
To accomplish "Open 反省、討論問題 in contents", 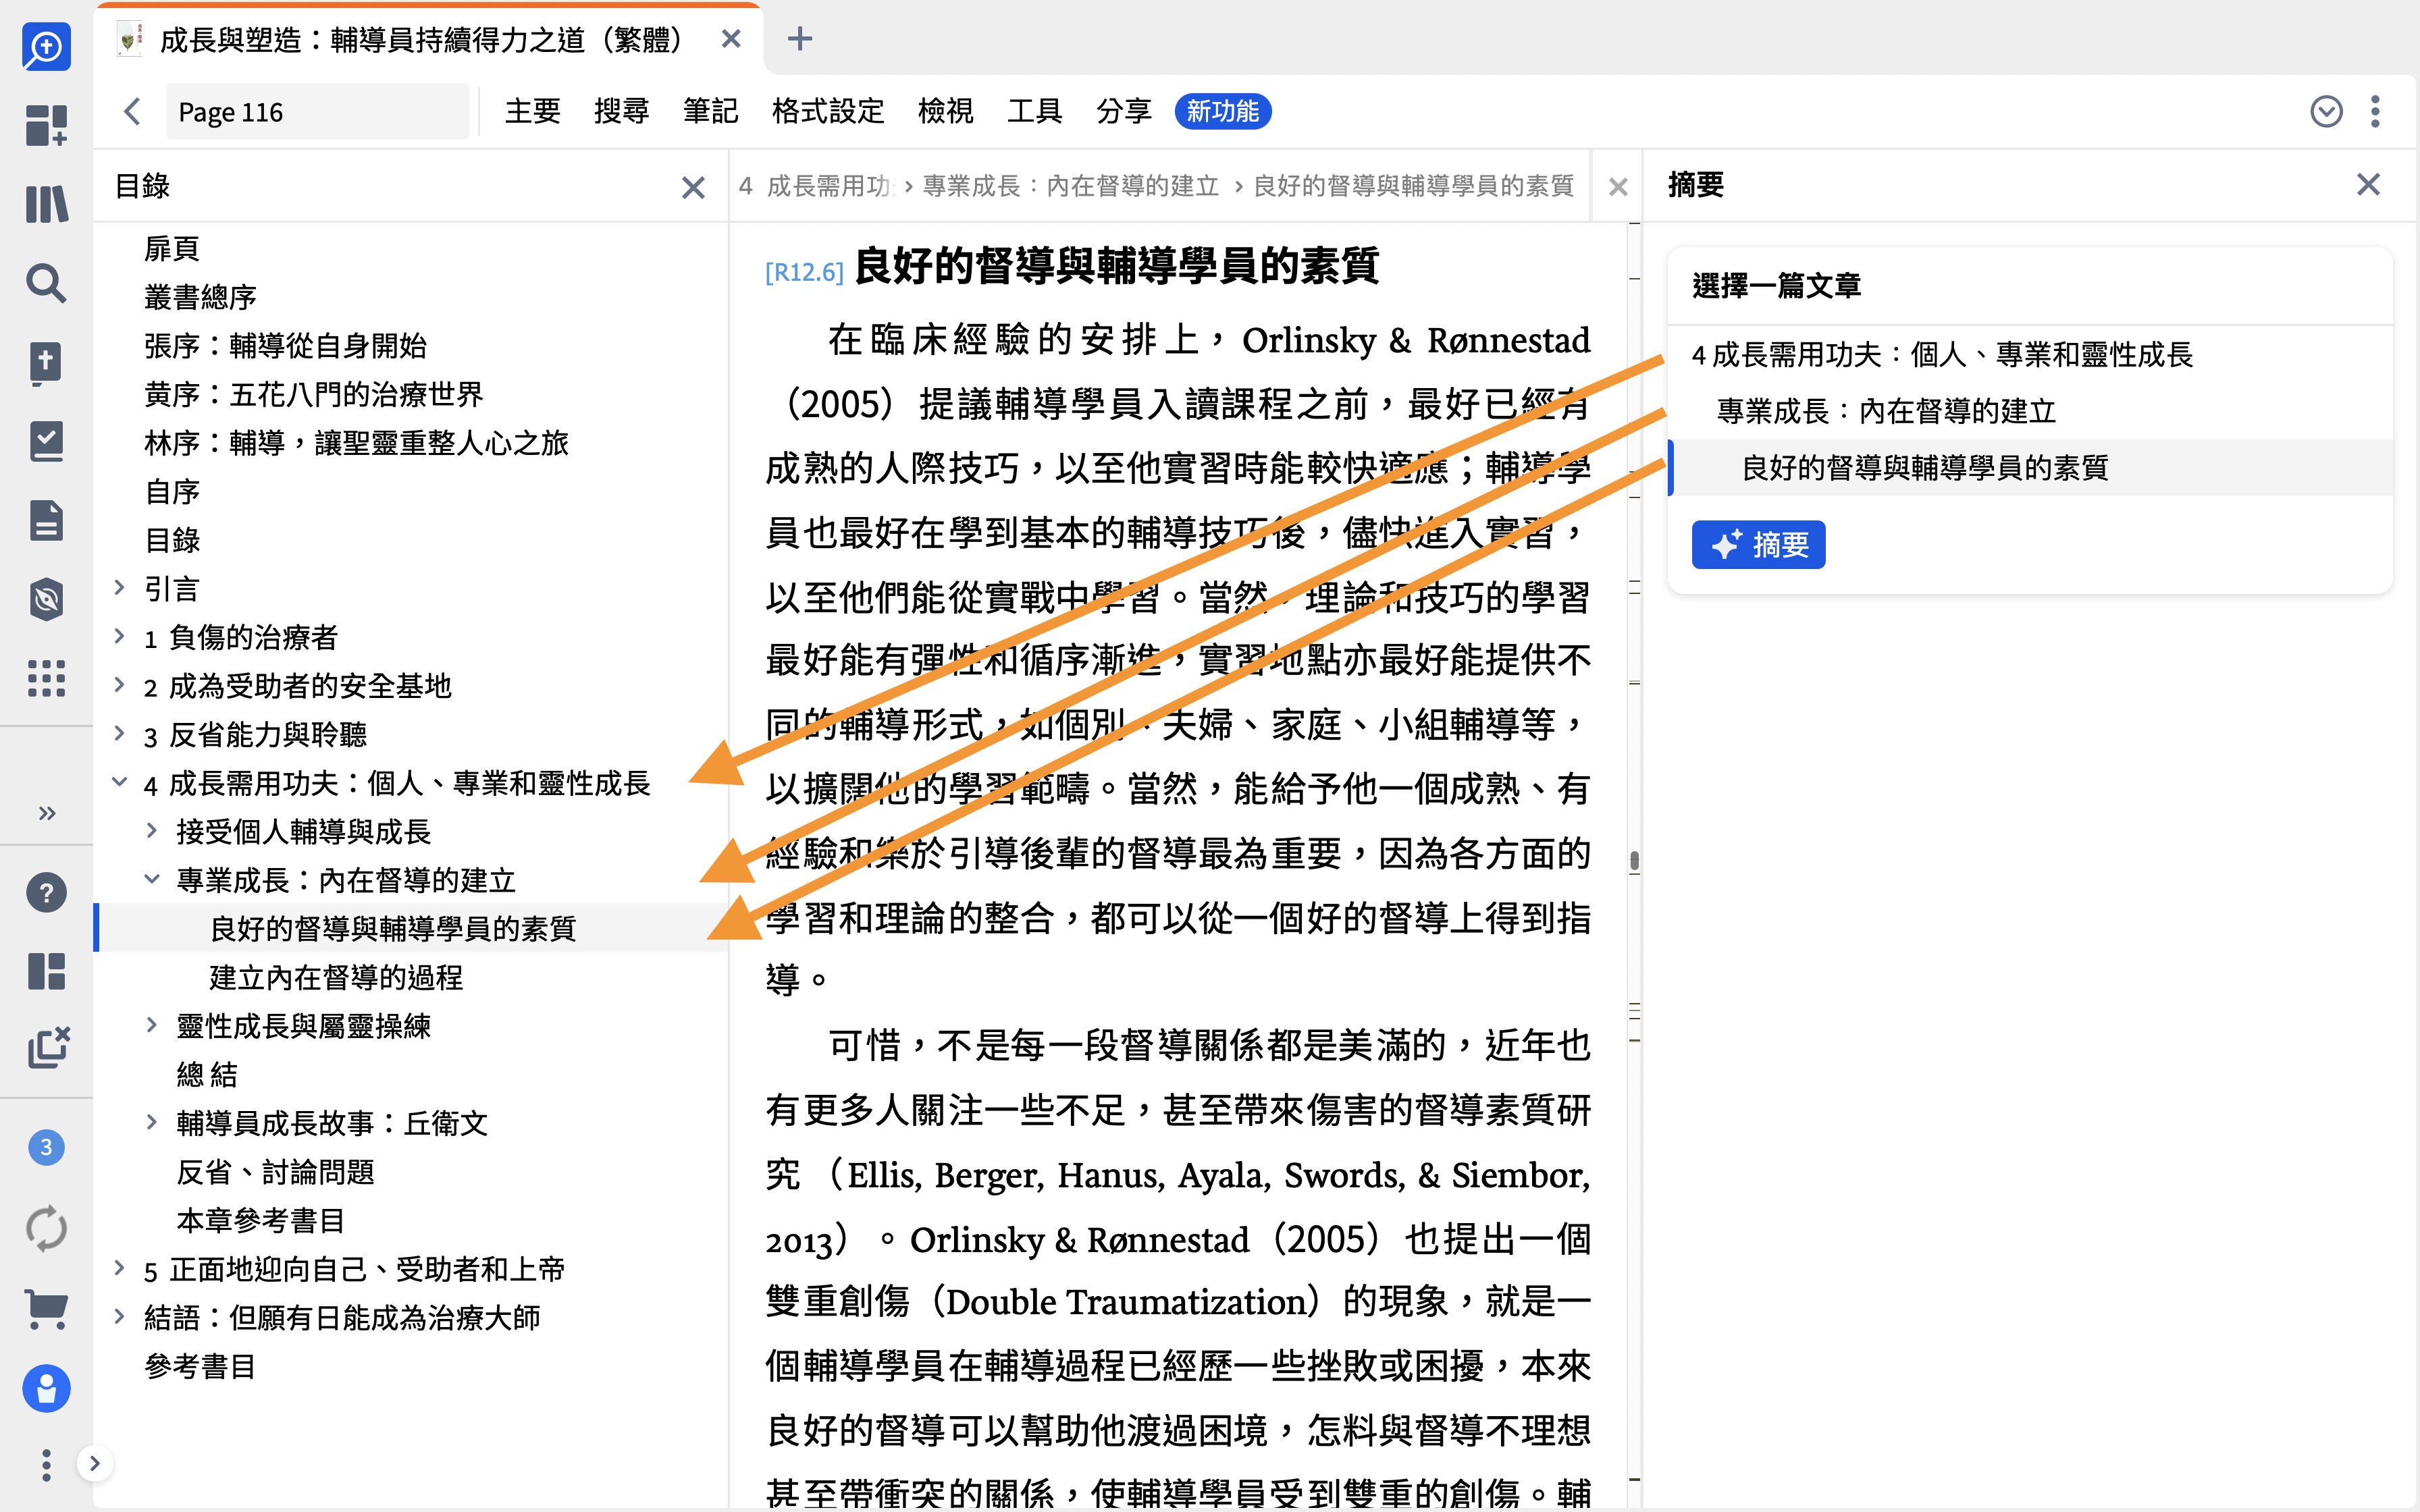I will [x=275, y=1171].
